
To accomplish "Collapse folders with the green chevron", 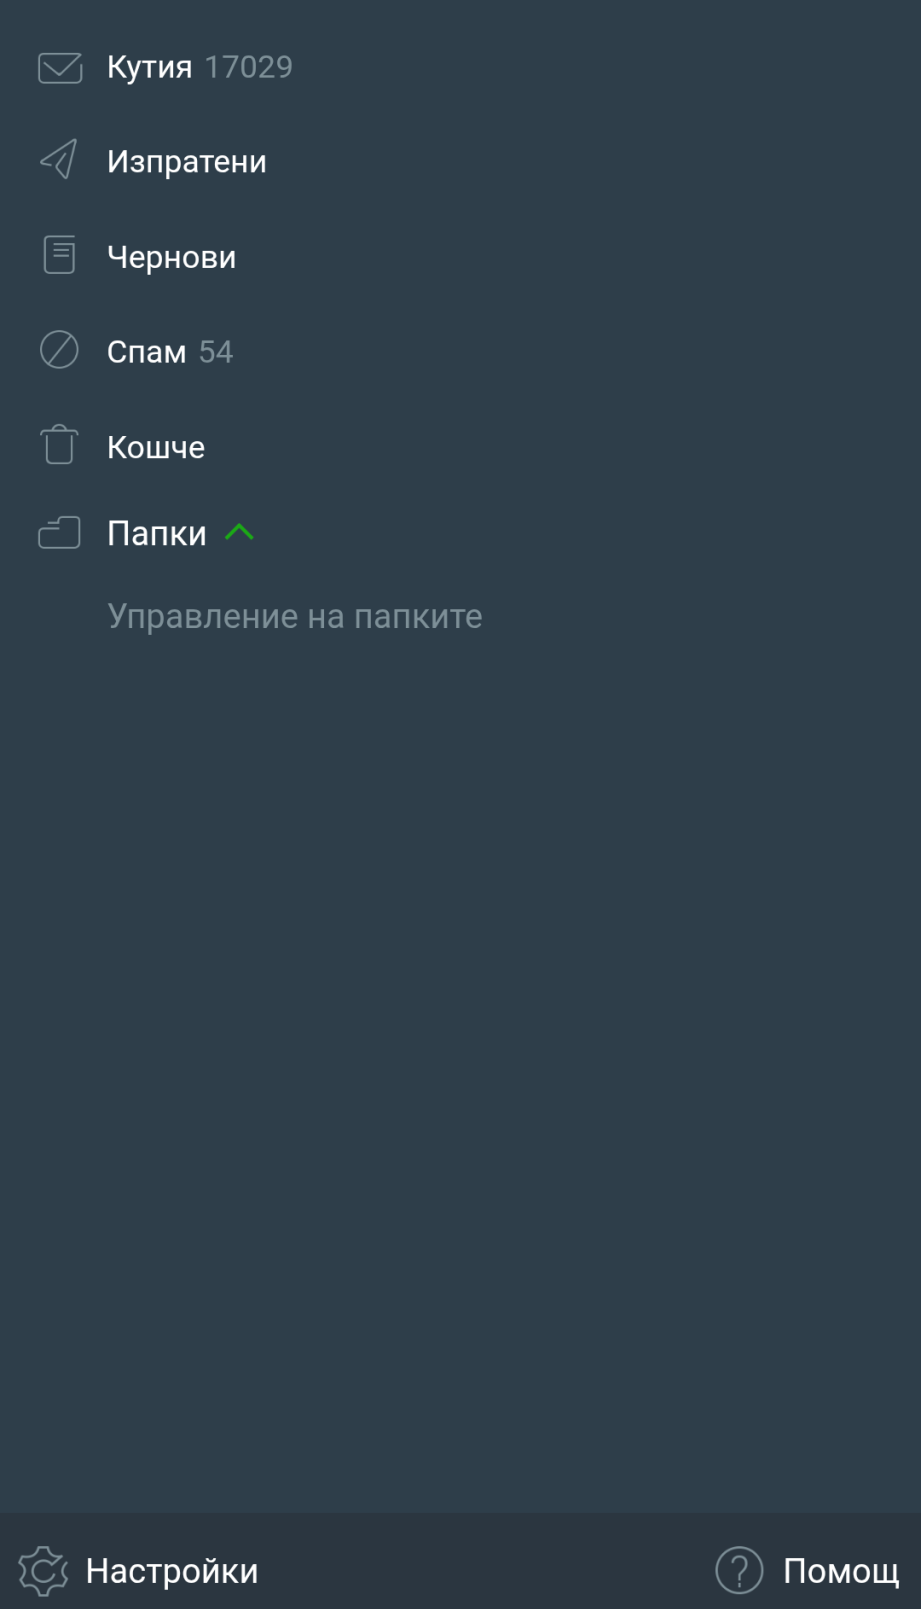I will coord(240,532).
